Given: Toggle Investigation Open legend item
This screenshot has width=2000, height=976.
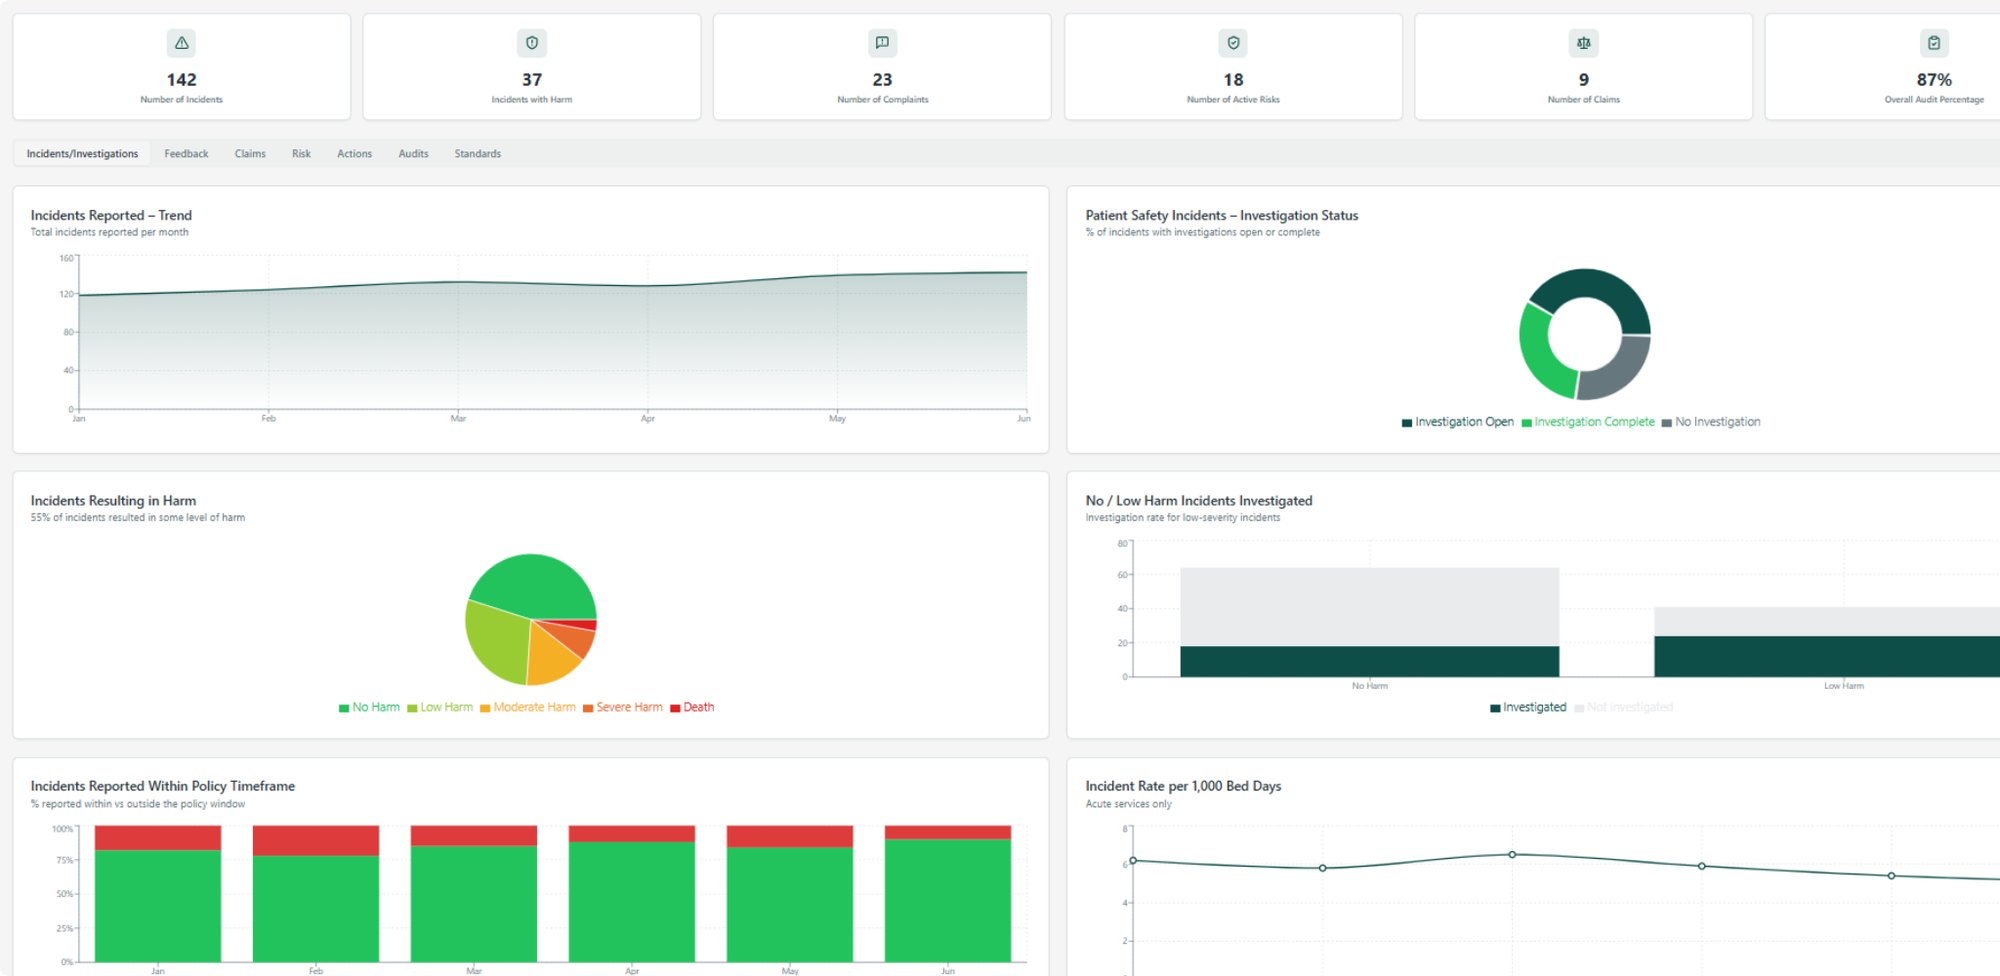Looking at the screenshot, I should (x=1458, y=422).
